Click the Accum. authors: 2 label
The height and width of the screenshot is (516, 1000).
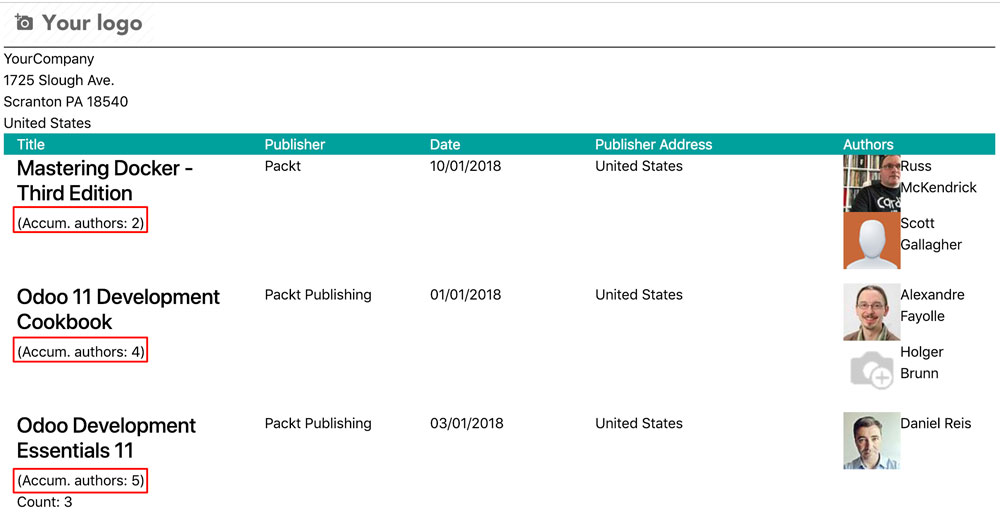pyautogui.click(x=81, y=223)
